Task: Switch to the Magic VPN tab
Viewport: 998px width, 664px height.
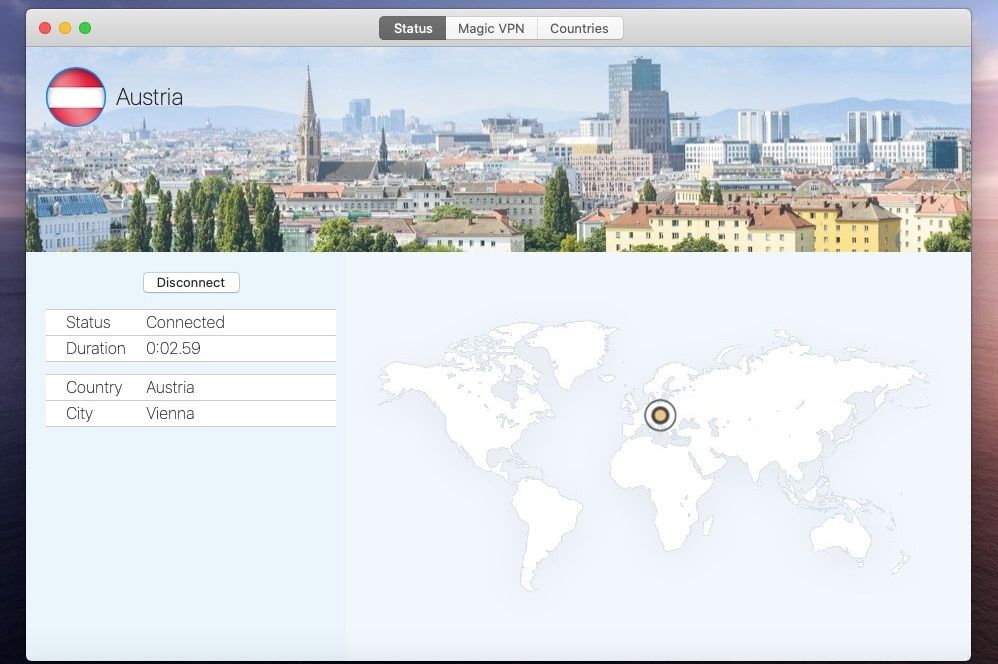Action: 490,28
